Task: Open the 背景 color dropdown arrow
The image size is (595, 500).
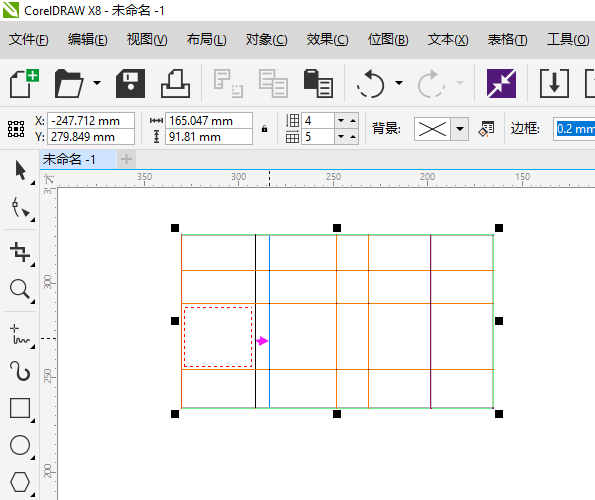Action: [460, 129]
